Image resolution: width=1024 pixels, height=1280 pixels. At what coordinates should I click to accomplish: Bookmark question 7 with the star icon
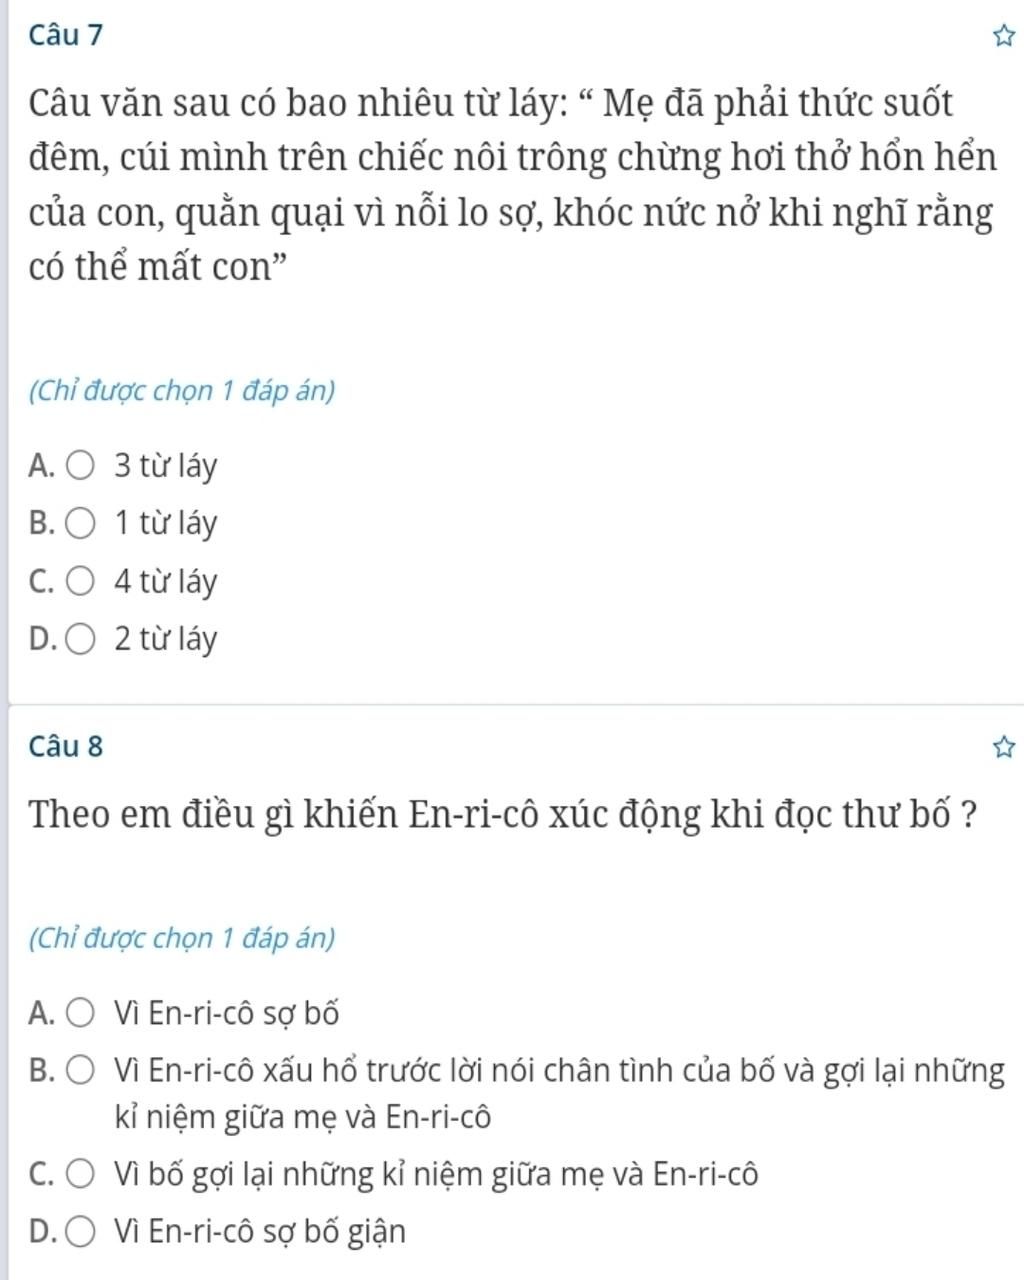pos(1003,37)
